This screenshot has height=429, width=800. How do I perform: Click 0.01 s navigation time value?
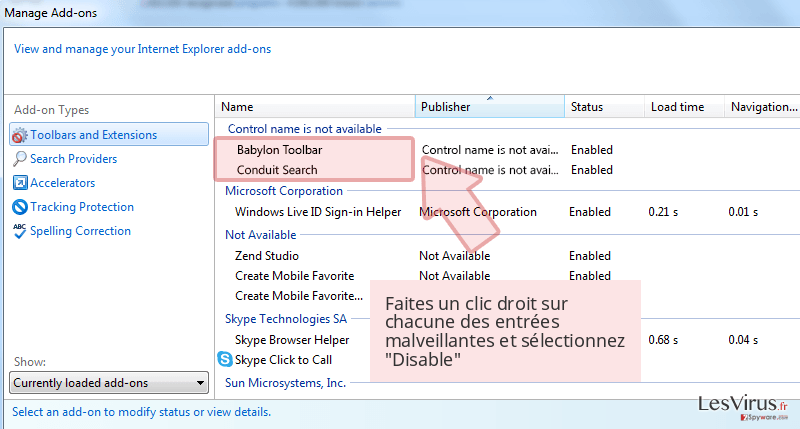click(x=743, y=212)
